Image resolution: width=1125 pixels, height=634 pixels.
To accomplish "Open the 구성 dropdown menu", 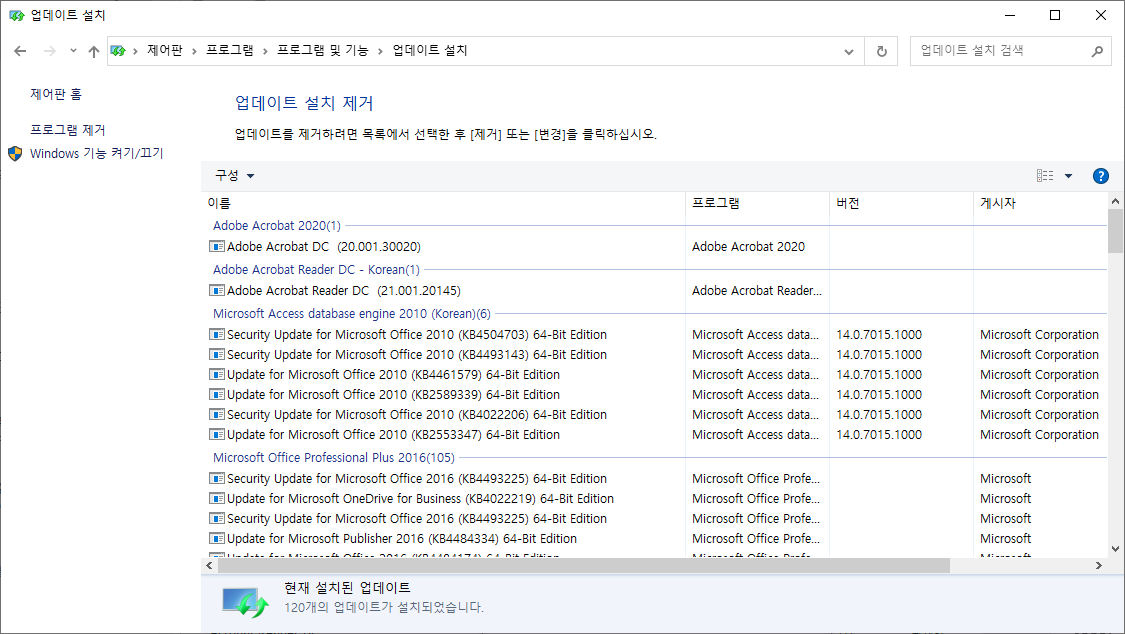I will pos(235,175).
